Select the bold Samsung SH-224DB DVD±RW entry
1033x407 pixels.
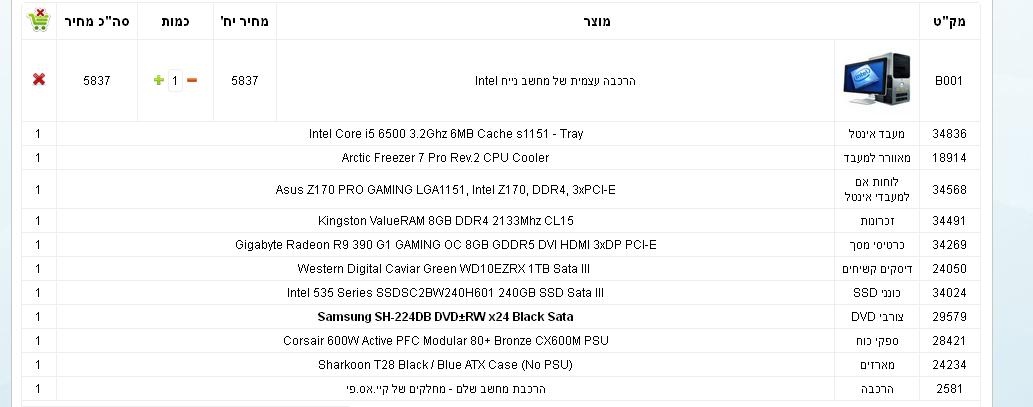coord(445,317)
